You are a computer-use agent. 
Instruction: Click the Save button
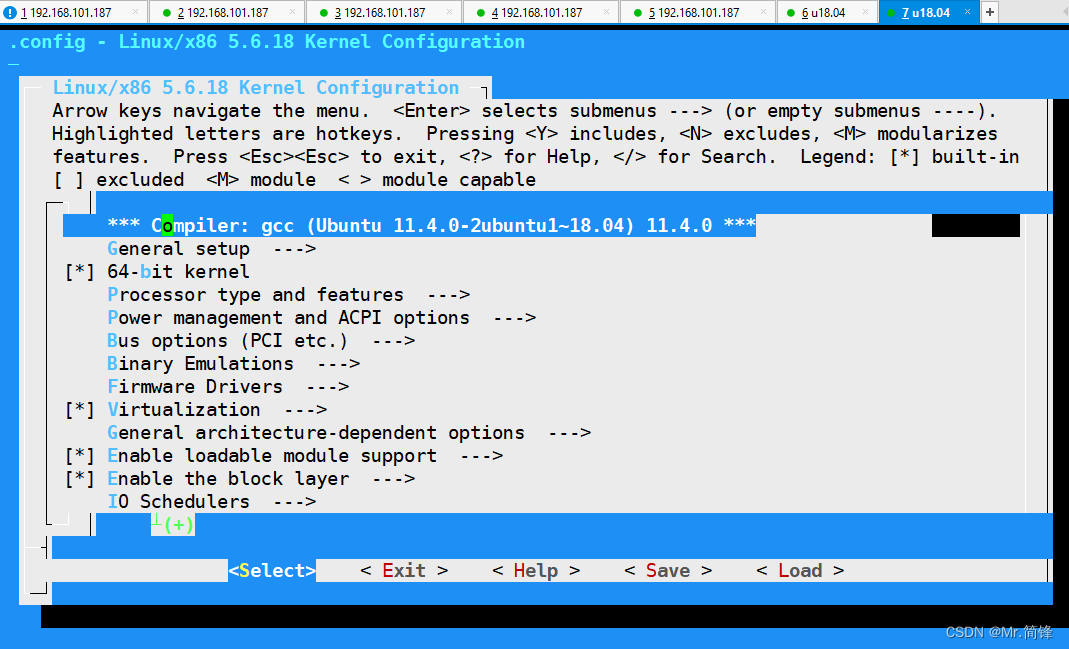[667, 570]
